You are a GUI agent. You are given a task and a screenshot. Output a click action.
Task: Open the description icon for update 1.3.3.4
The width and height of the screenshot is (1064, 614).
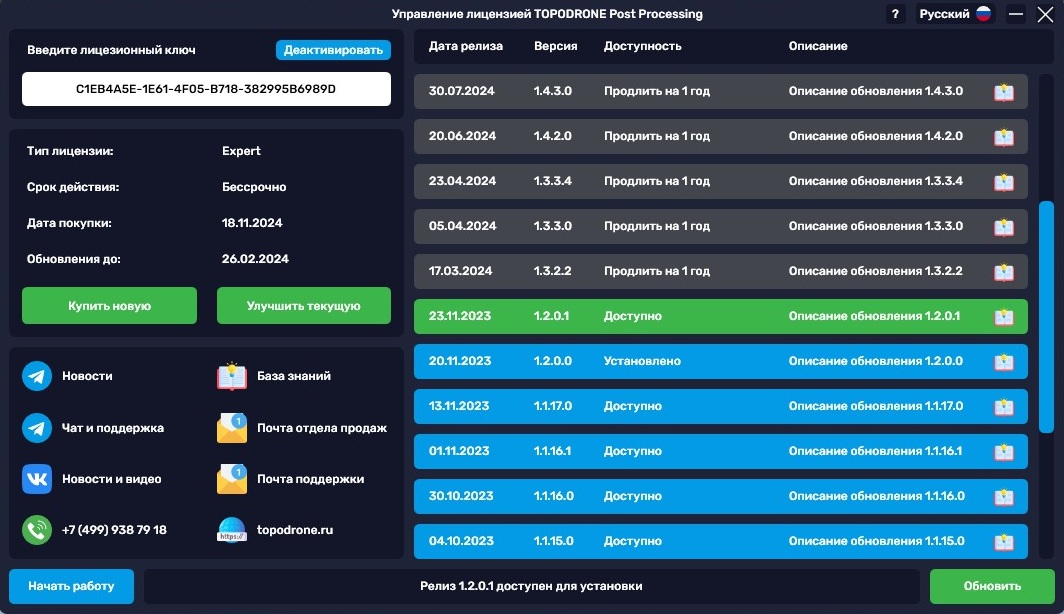[x=1004, y=181]
